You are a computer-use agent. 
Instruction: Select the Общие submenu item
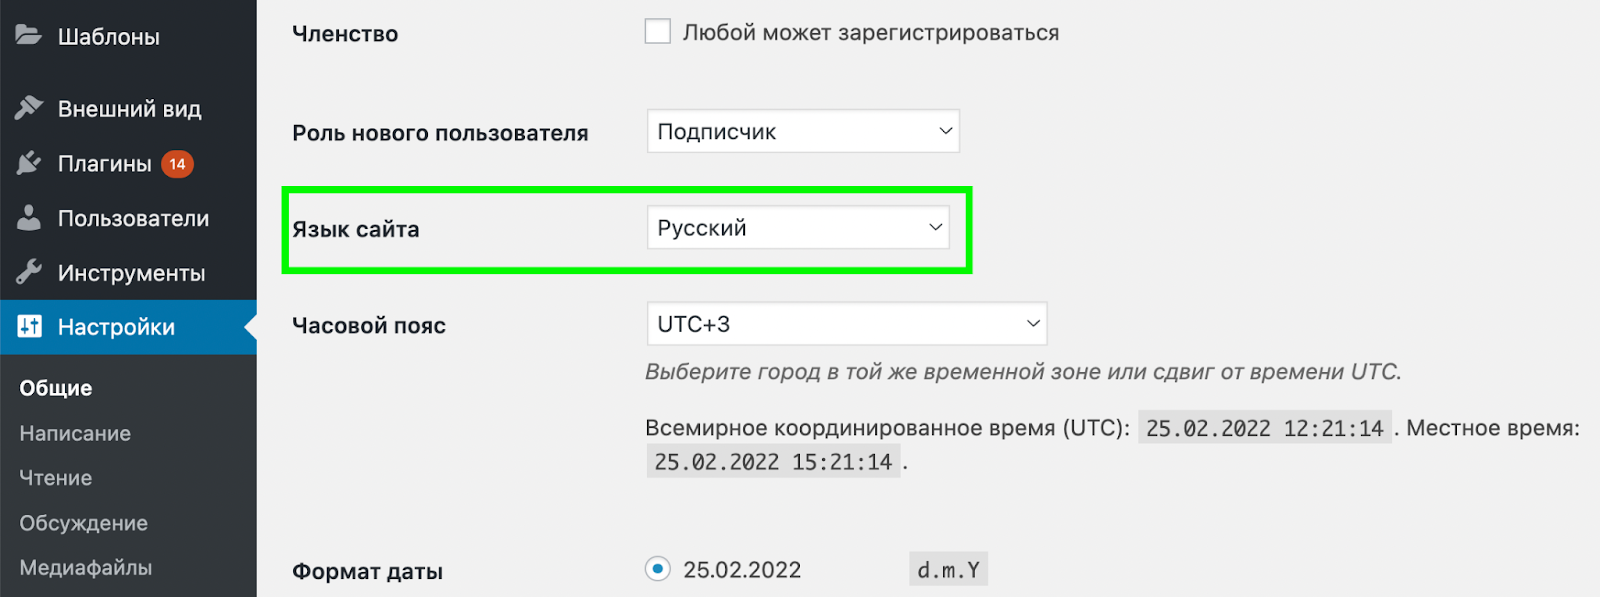tap(56, 388)
